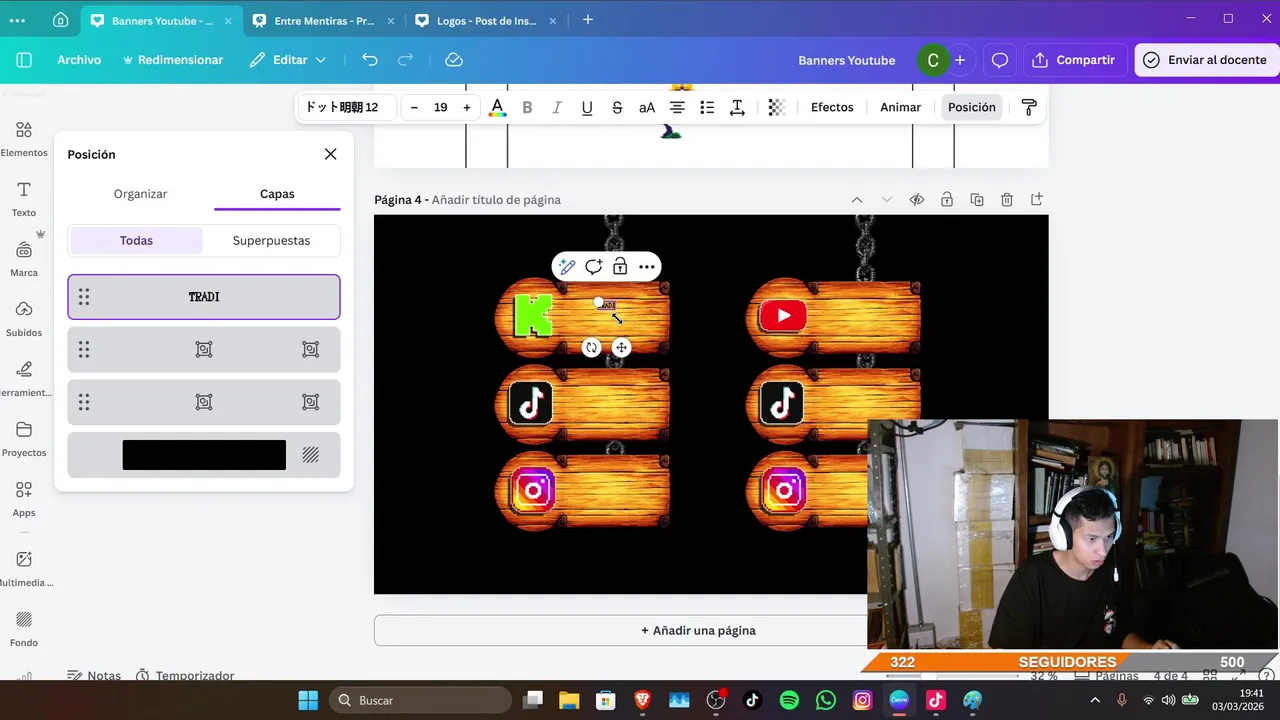Lock page 4 with padlock icon
The image size is (1280, 720).
(x=946, y=200)
